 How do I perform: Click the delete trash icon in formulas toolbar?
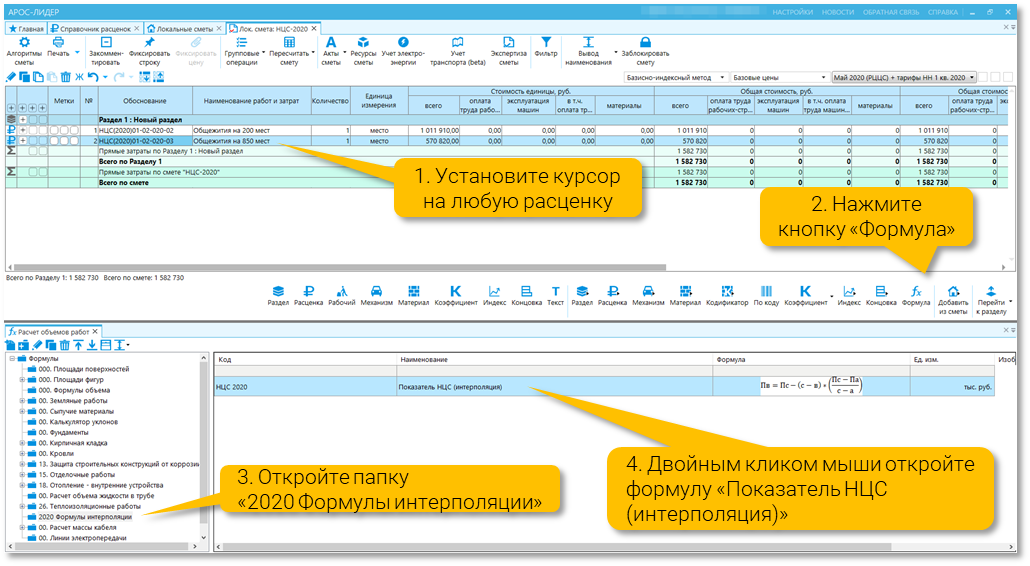64,345
